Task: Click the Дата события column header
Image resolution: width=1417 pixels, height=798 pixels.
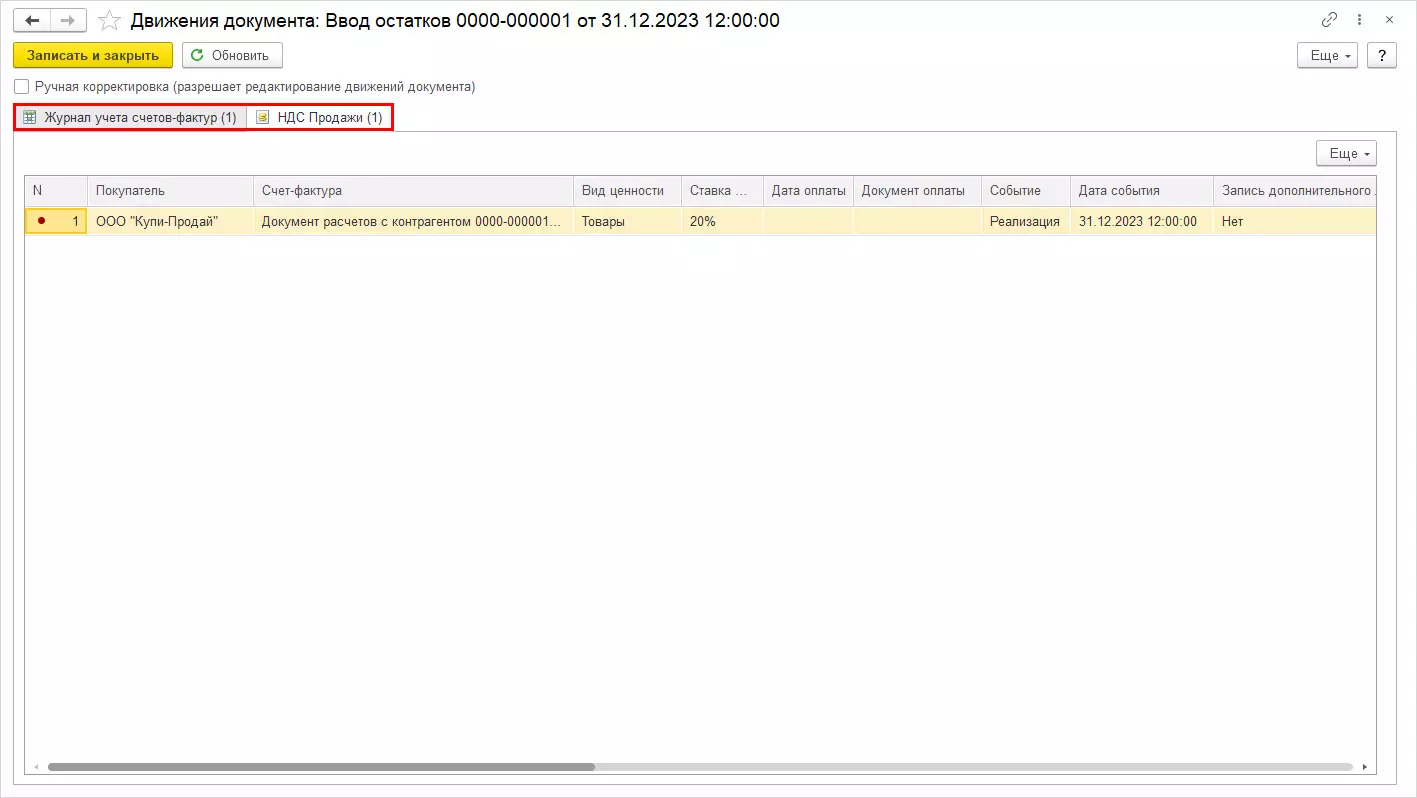Action: [x=1141, y=191]
